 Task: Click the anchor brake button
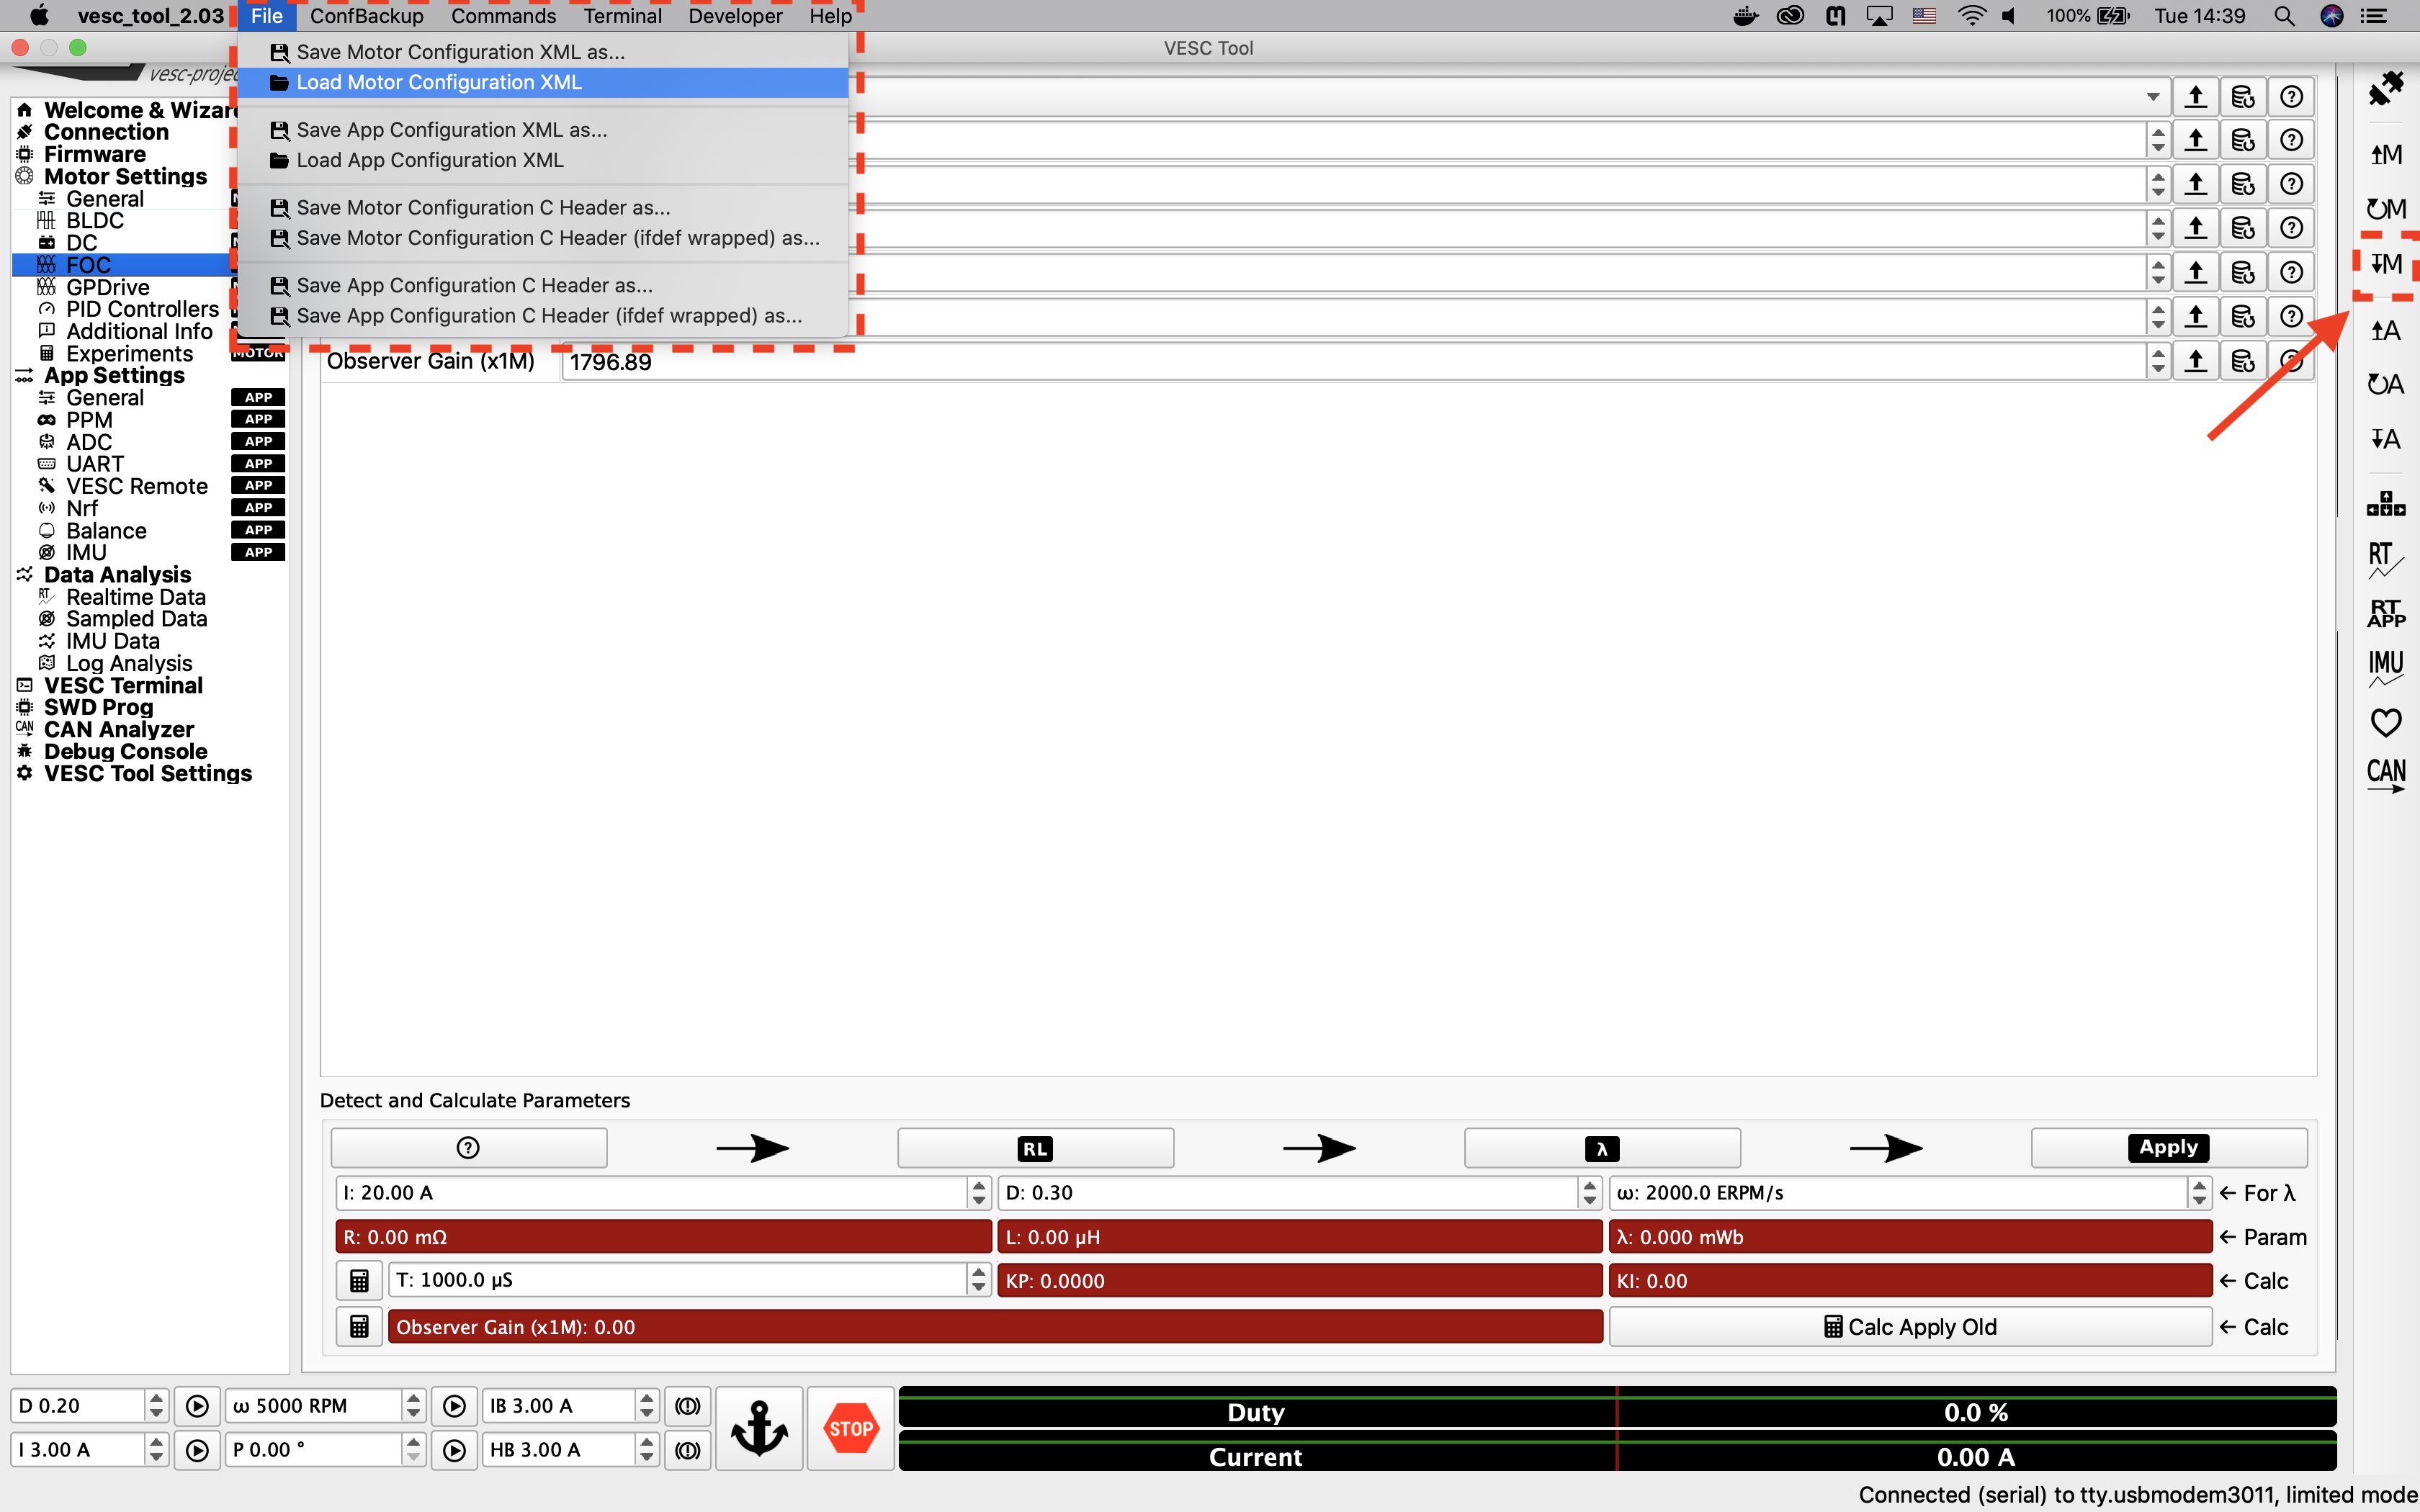(760, 1428)
